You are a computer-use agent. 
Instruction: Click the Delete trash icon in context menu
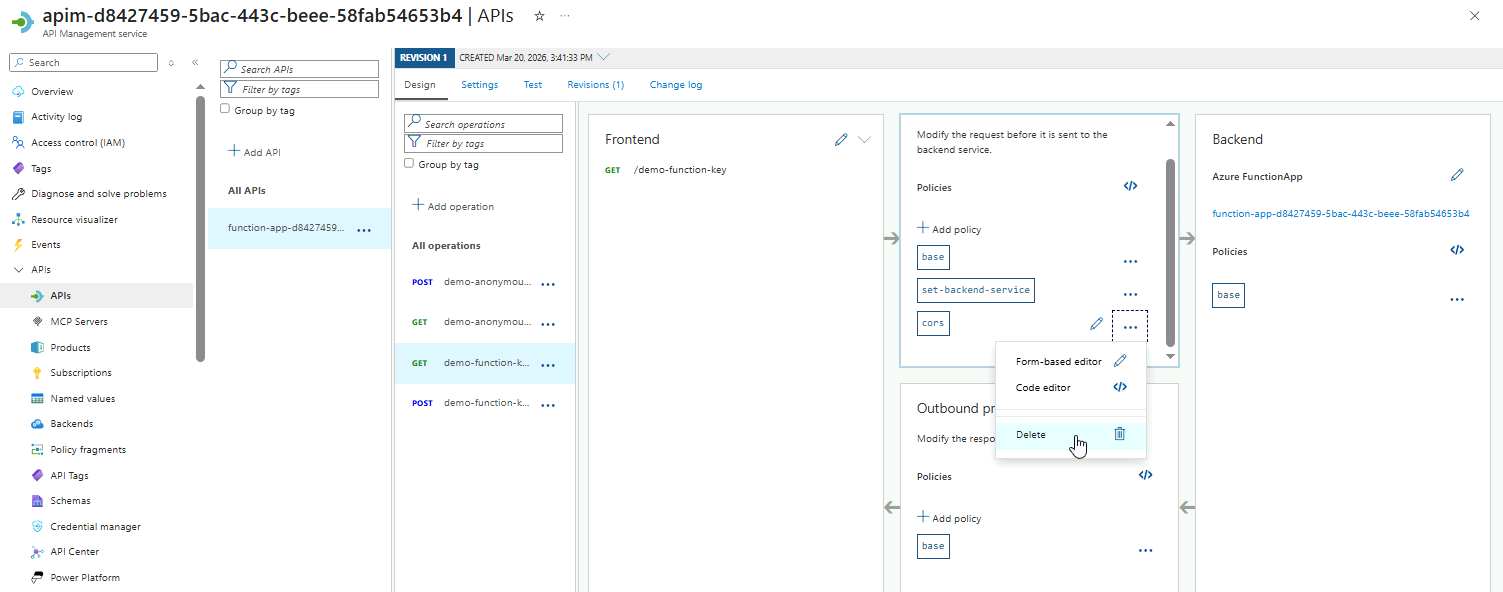coord(1119,434)
